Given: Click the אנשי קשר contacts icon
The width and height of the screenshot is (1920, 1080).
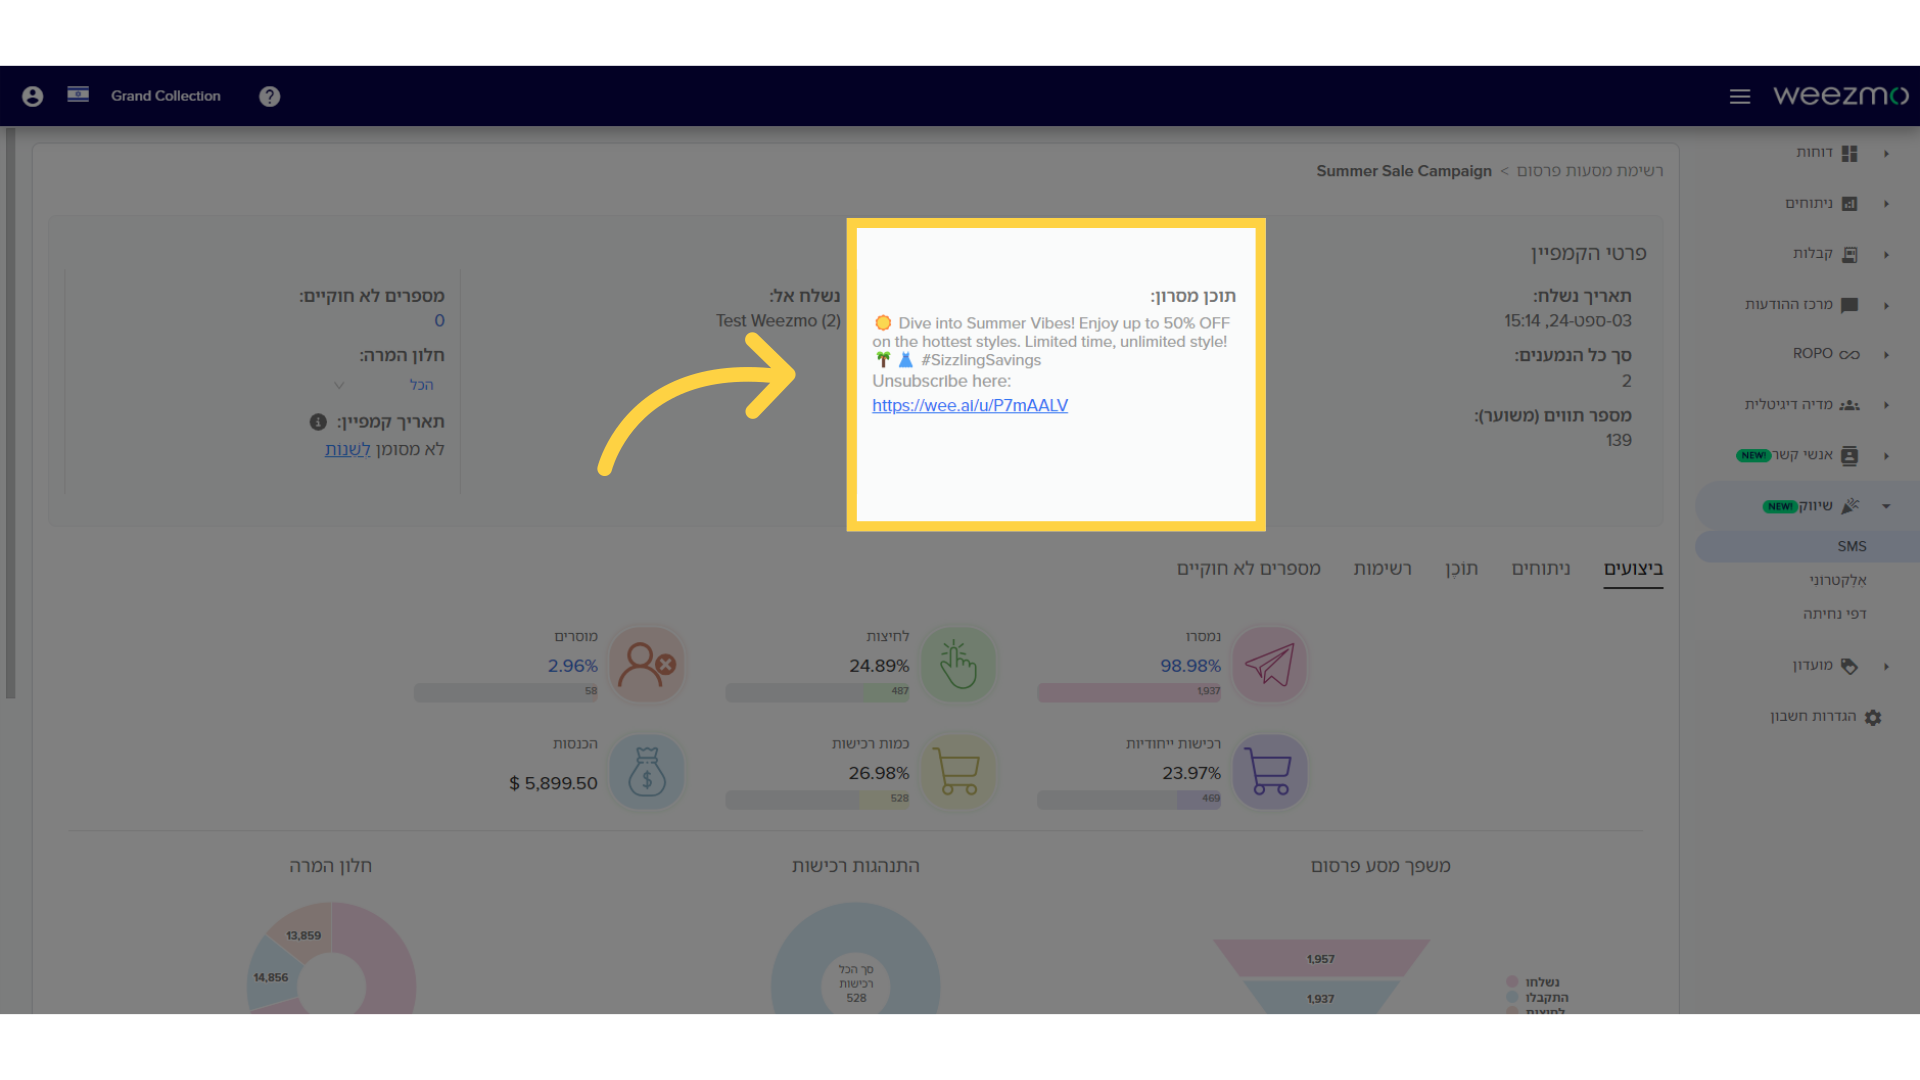Looking at the screenshot, I should point(1849,456).
